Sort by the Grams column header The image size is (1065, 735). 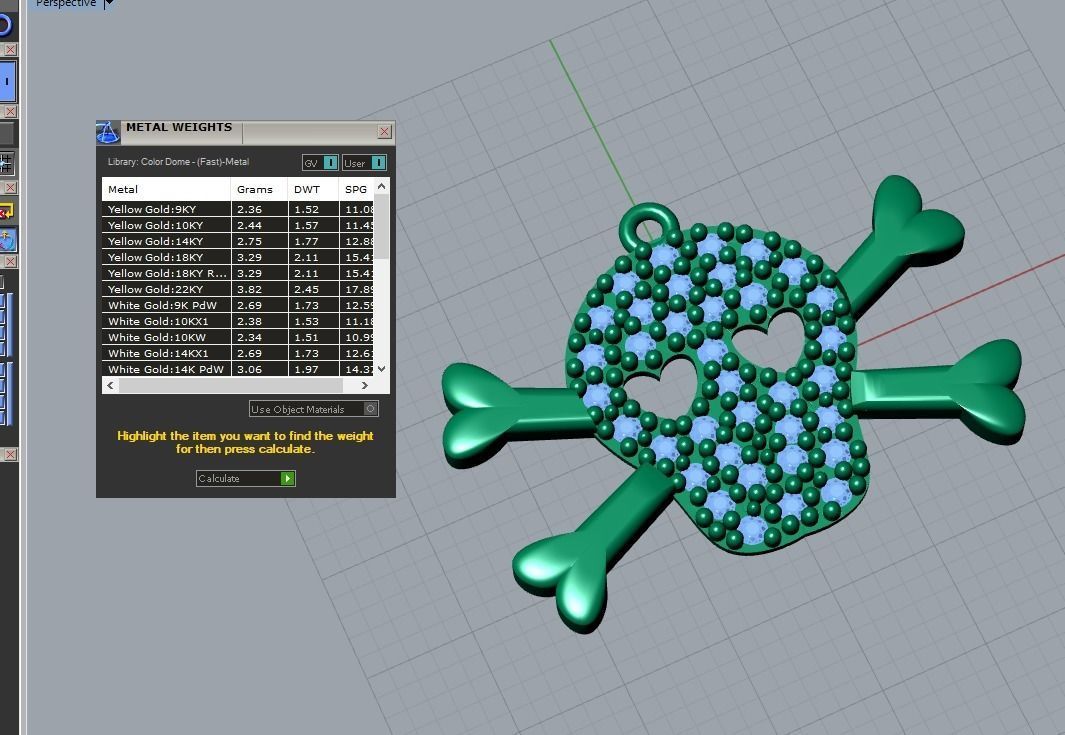tap(259, 190)
